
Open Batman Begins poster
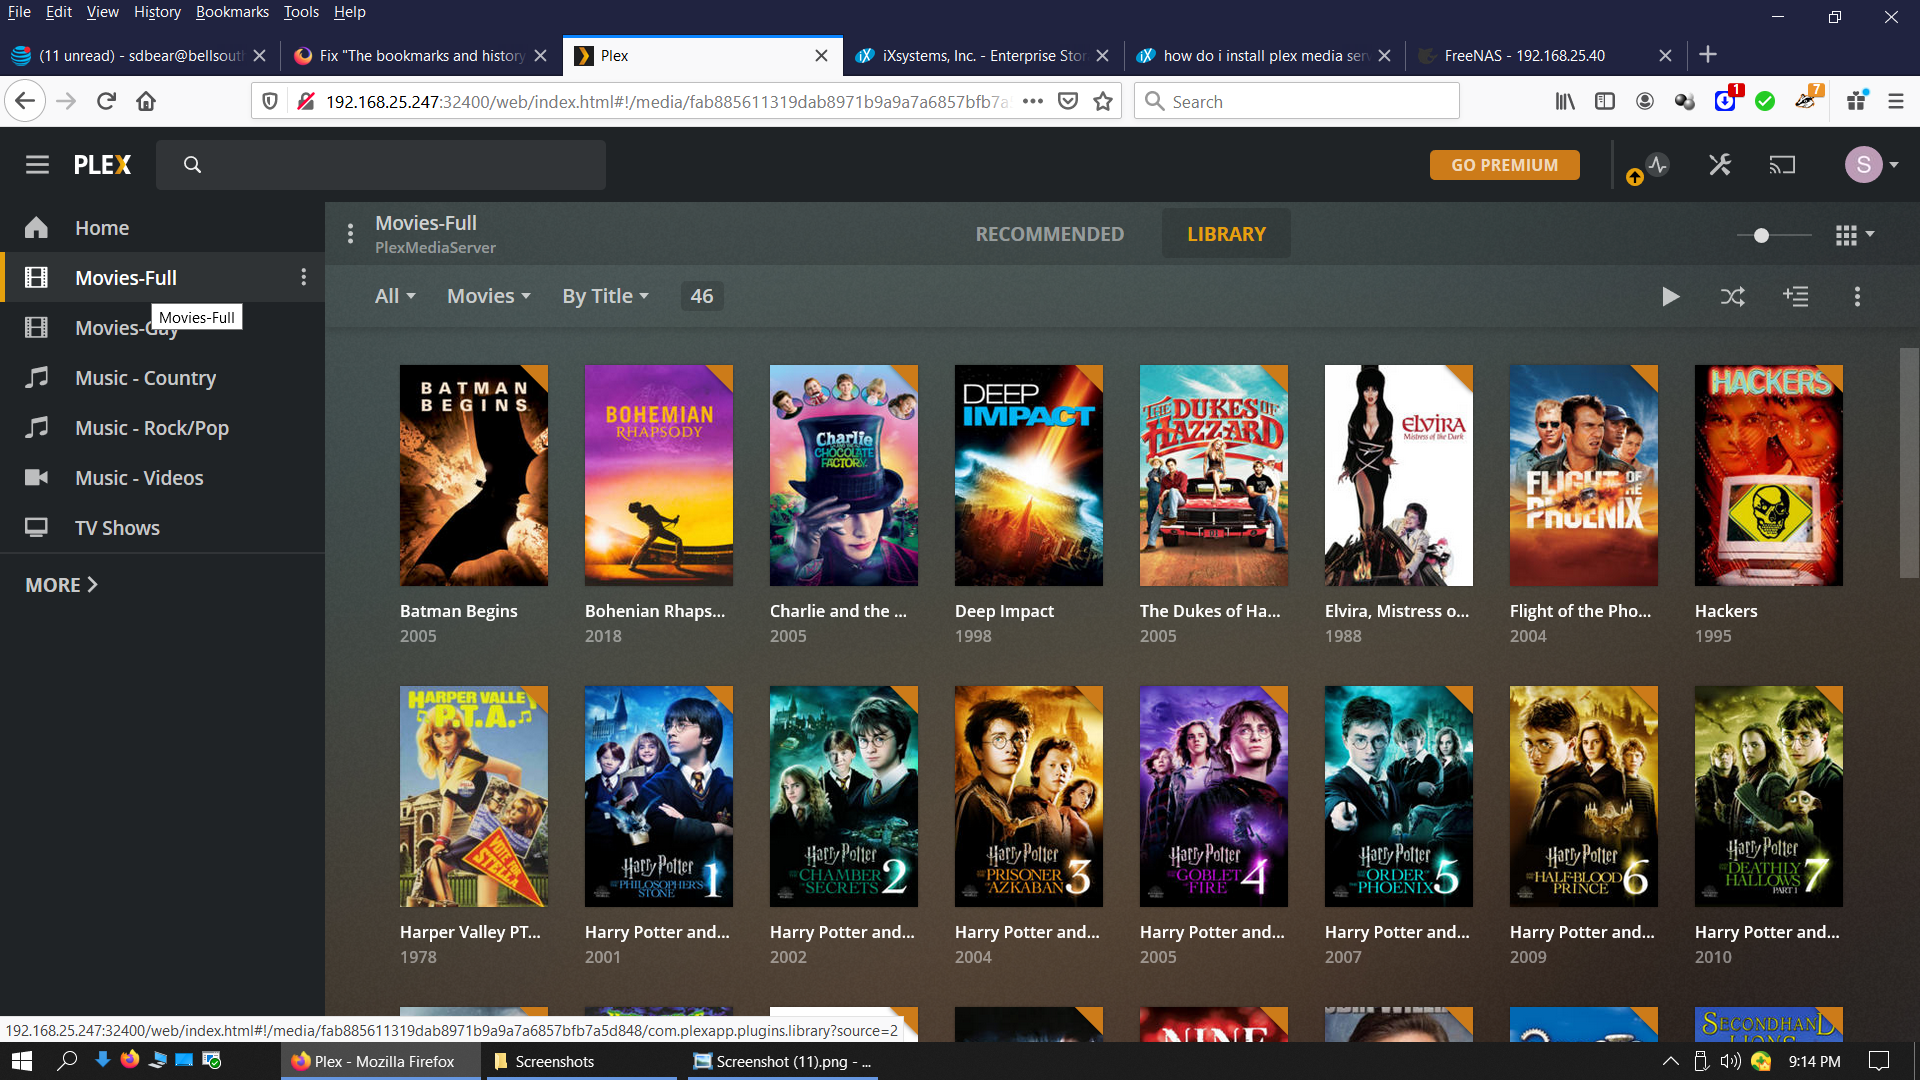[474, 475]
